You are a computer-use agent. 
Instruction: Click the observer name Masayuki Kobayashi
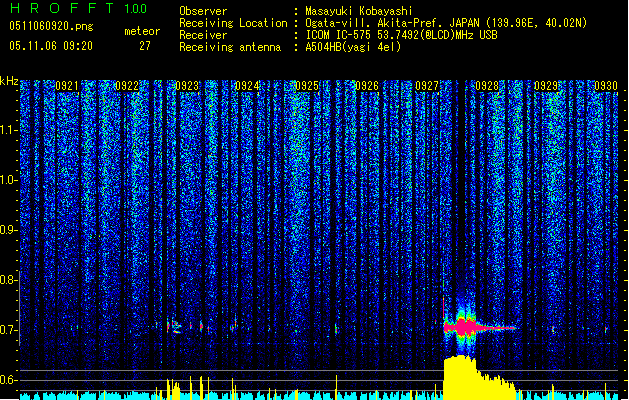tap(359, 11)
